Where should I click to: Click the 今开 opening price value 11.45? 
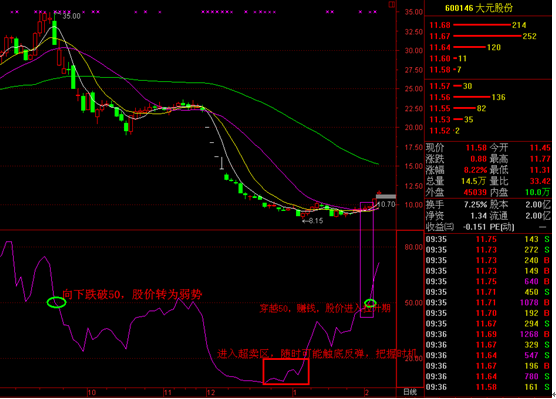click(540, 148)
